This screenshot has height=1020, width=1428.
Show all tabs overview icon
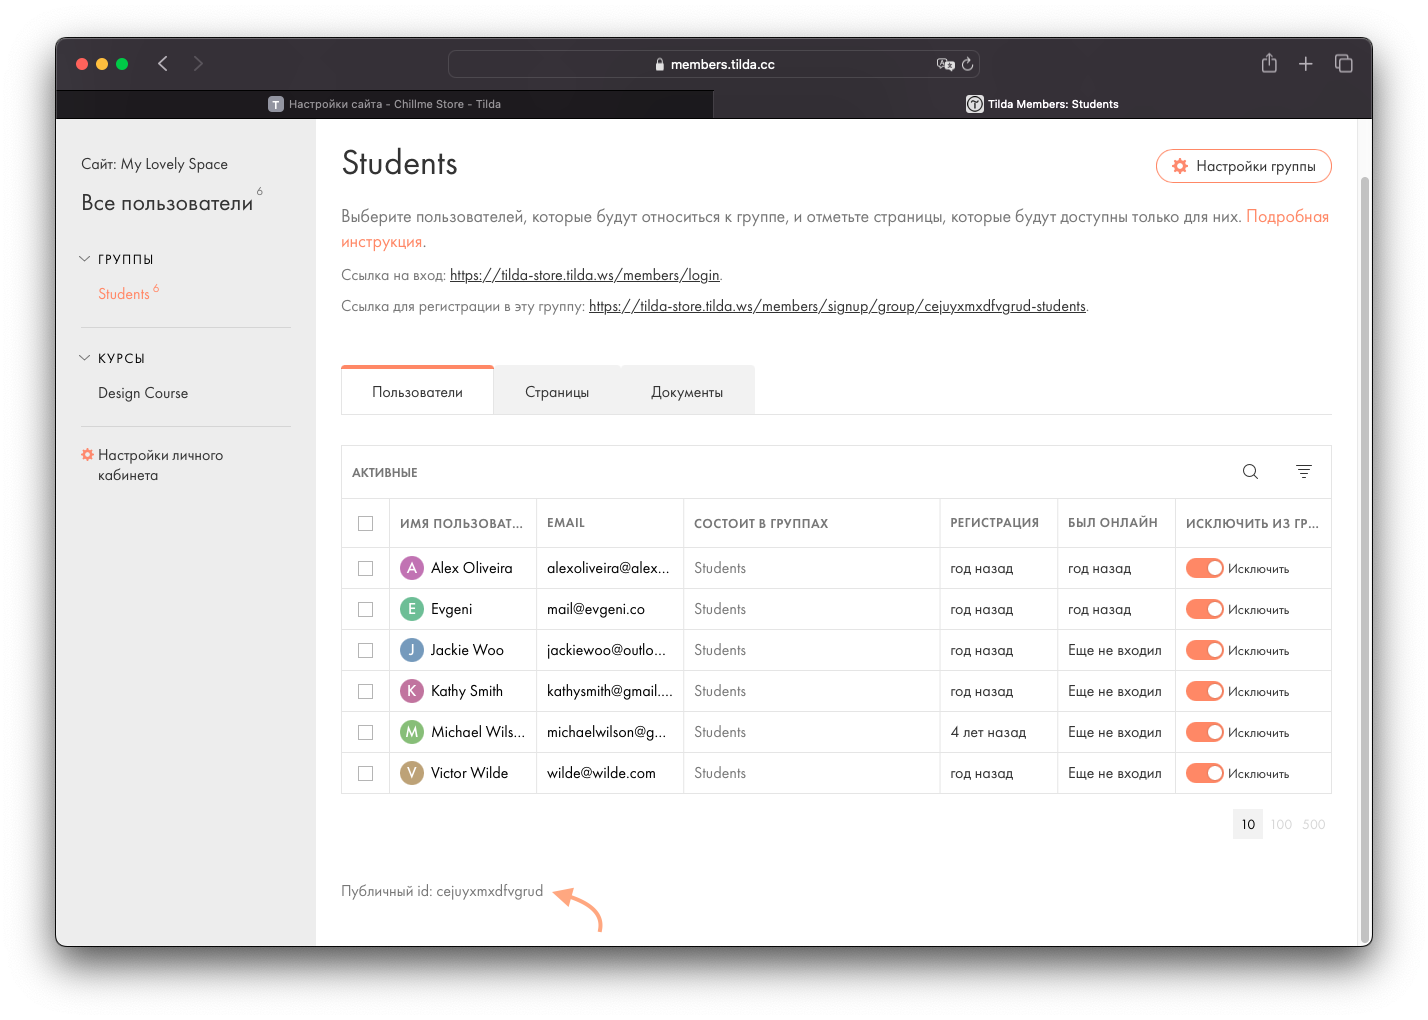click(1344, 64)
